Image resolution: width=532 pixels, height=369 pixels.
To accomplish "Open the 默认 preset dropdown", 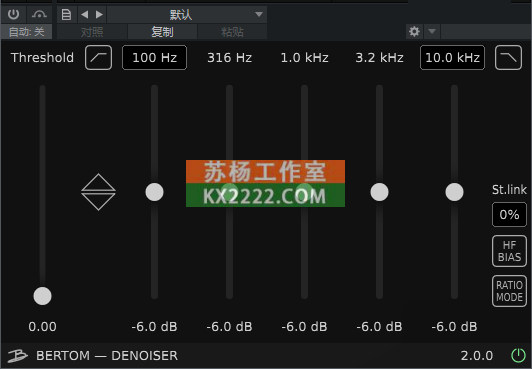I will click(x=187, y=15).
